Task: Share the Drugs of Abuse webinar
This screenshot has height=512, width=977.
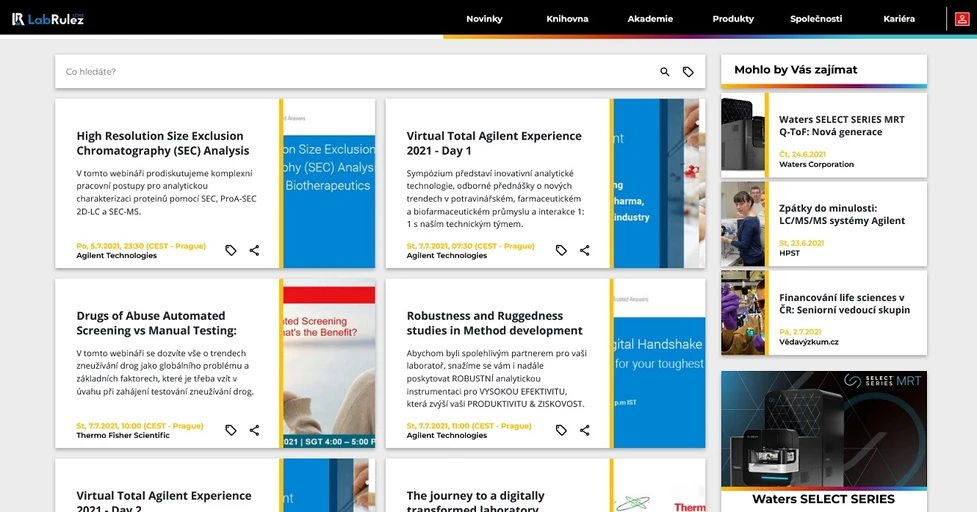Action: 254,430
